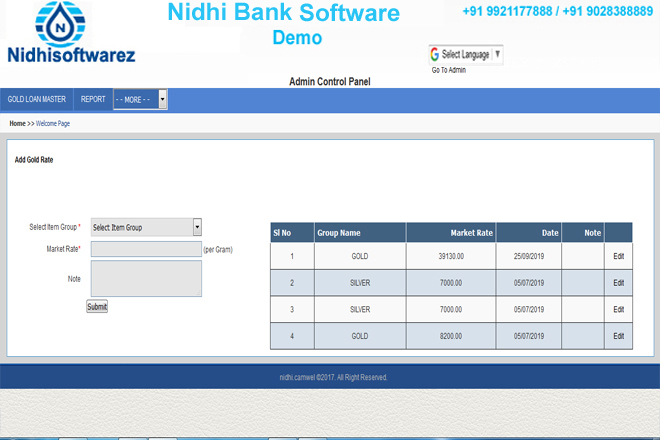Click the Date column header

529,232
